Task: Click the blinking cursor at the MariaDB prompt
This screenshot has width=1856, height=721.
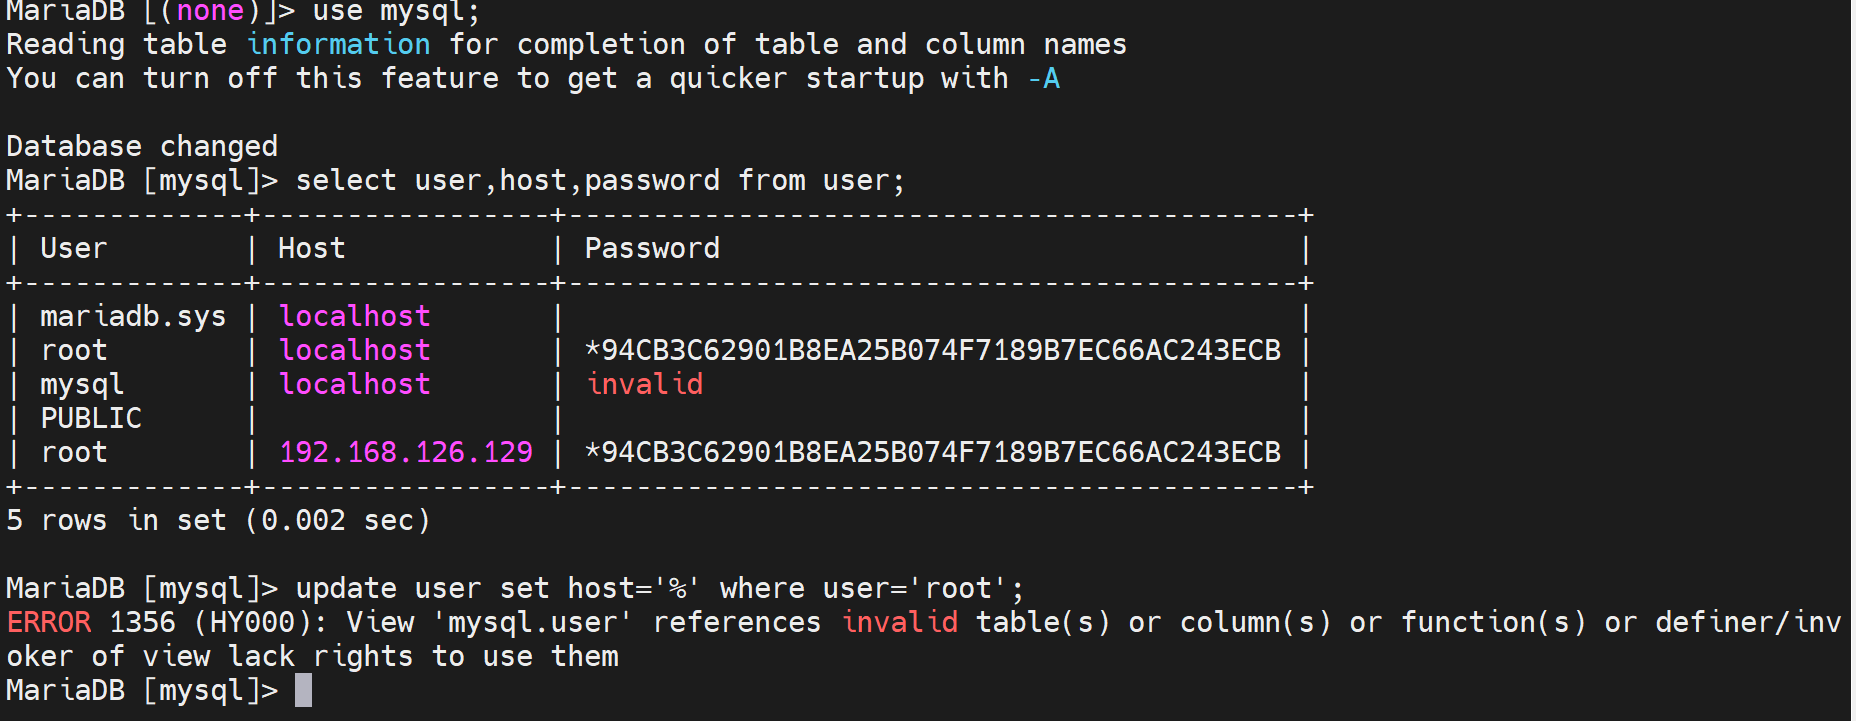Action: click(x=303, y=690)
